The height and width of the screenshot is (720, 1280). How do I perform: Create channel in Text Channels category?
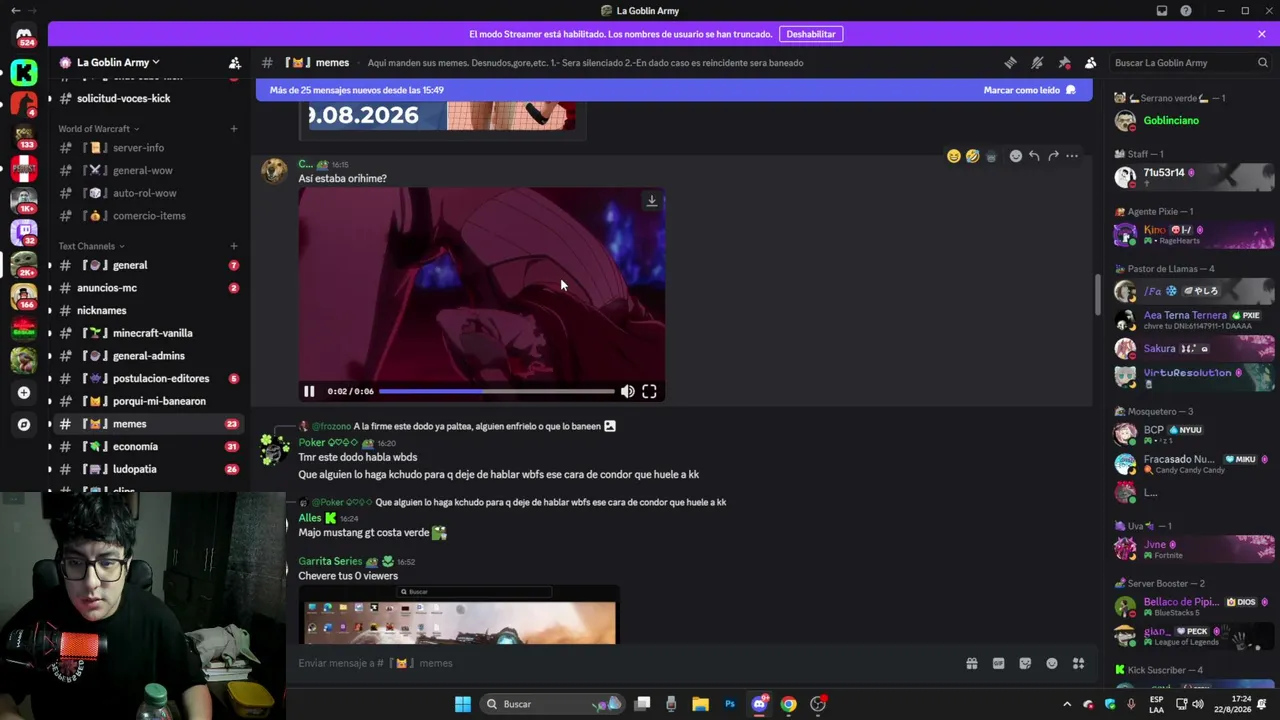(x=234, y=246)
